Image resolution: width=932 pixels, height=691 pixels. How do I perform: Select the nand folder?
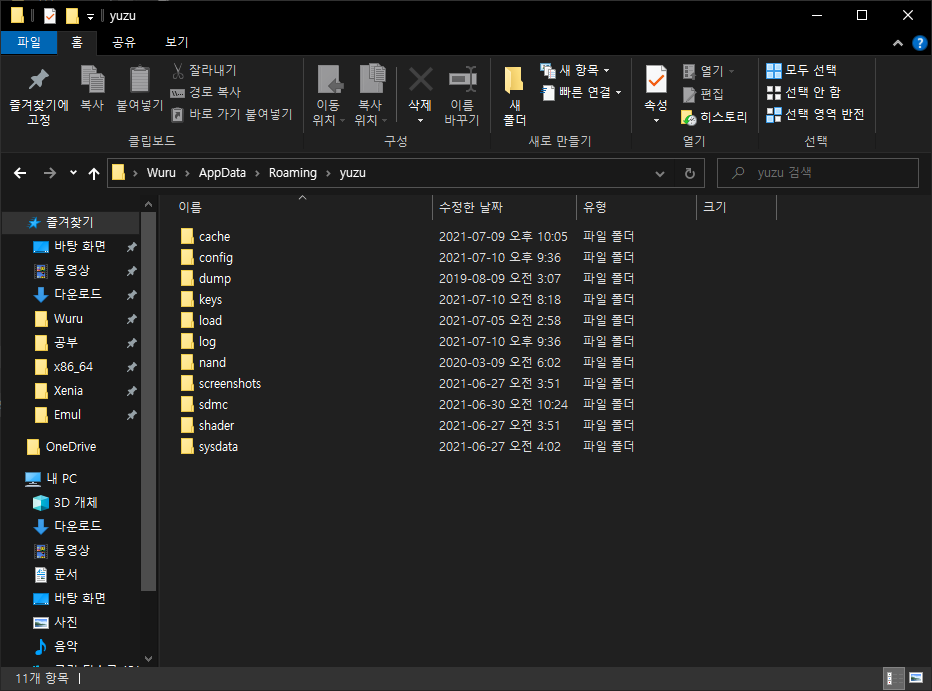[x=203, y=362]
